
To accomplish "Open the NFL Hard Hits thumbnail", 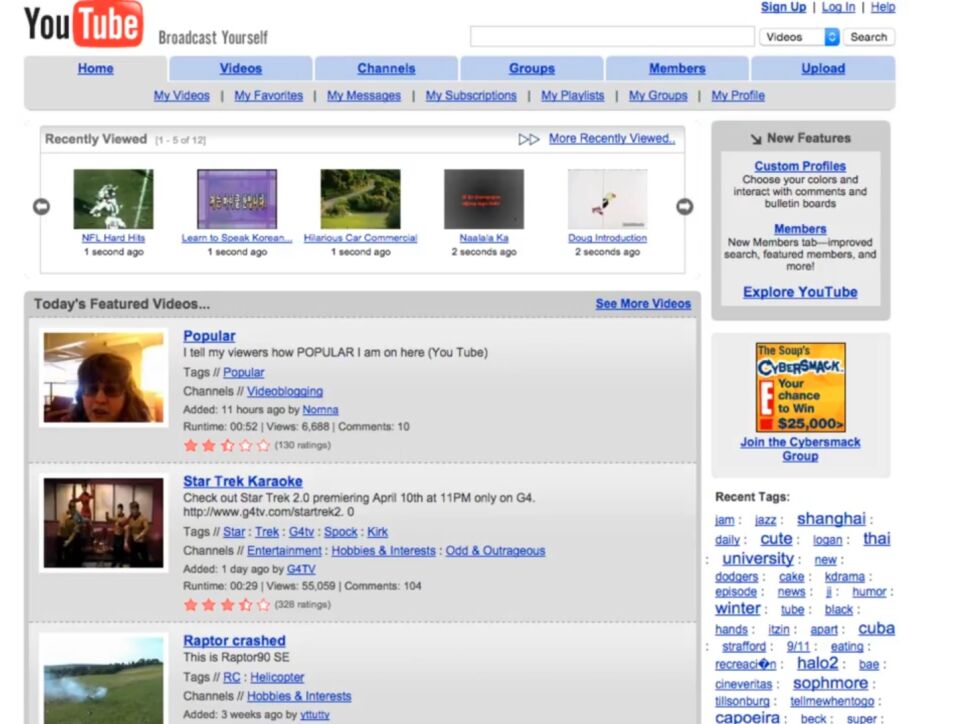I will click(x=114, y=199).
